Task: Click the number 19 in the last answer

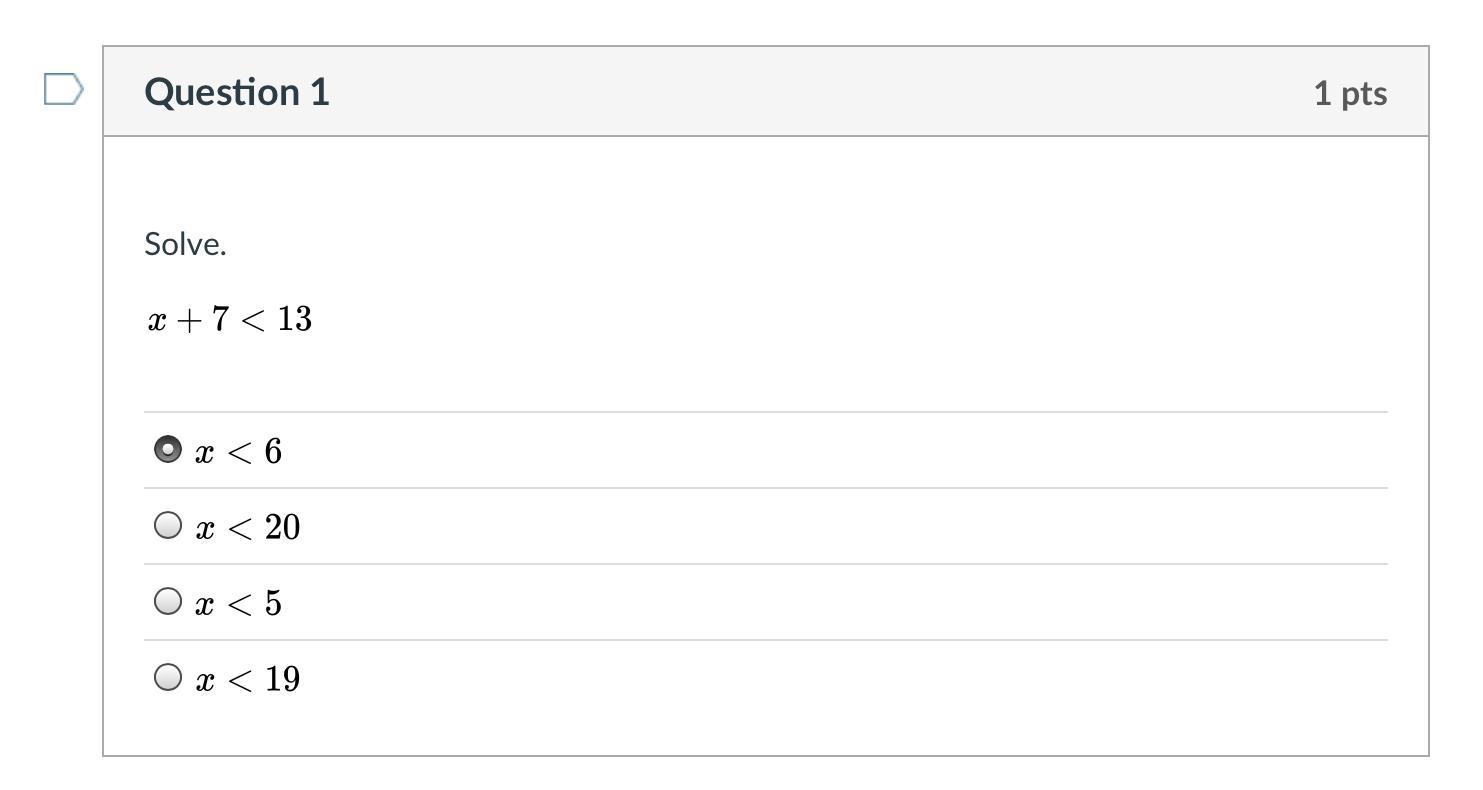Action: point(283,679)
